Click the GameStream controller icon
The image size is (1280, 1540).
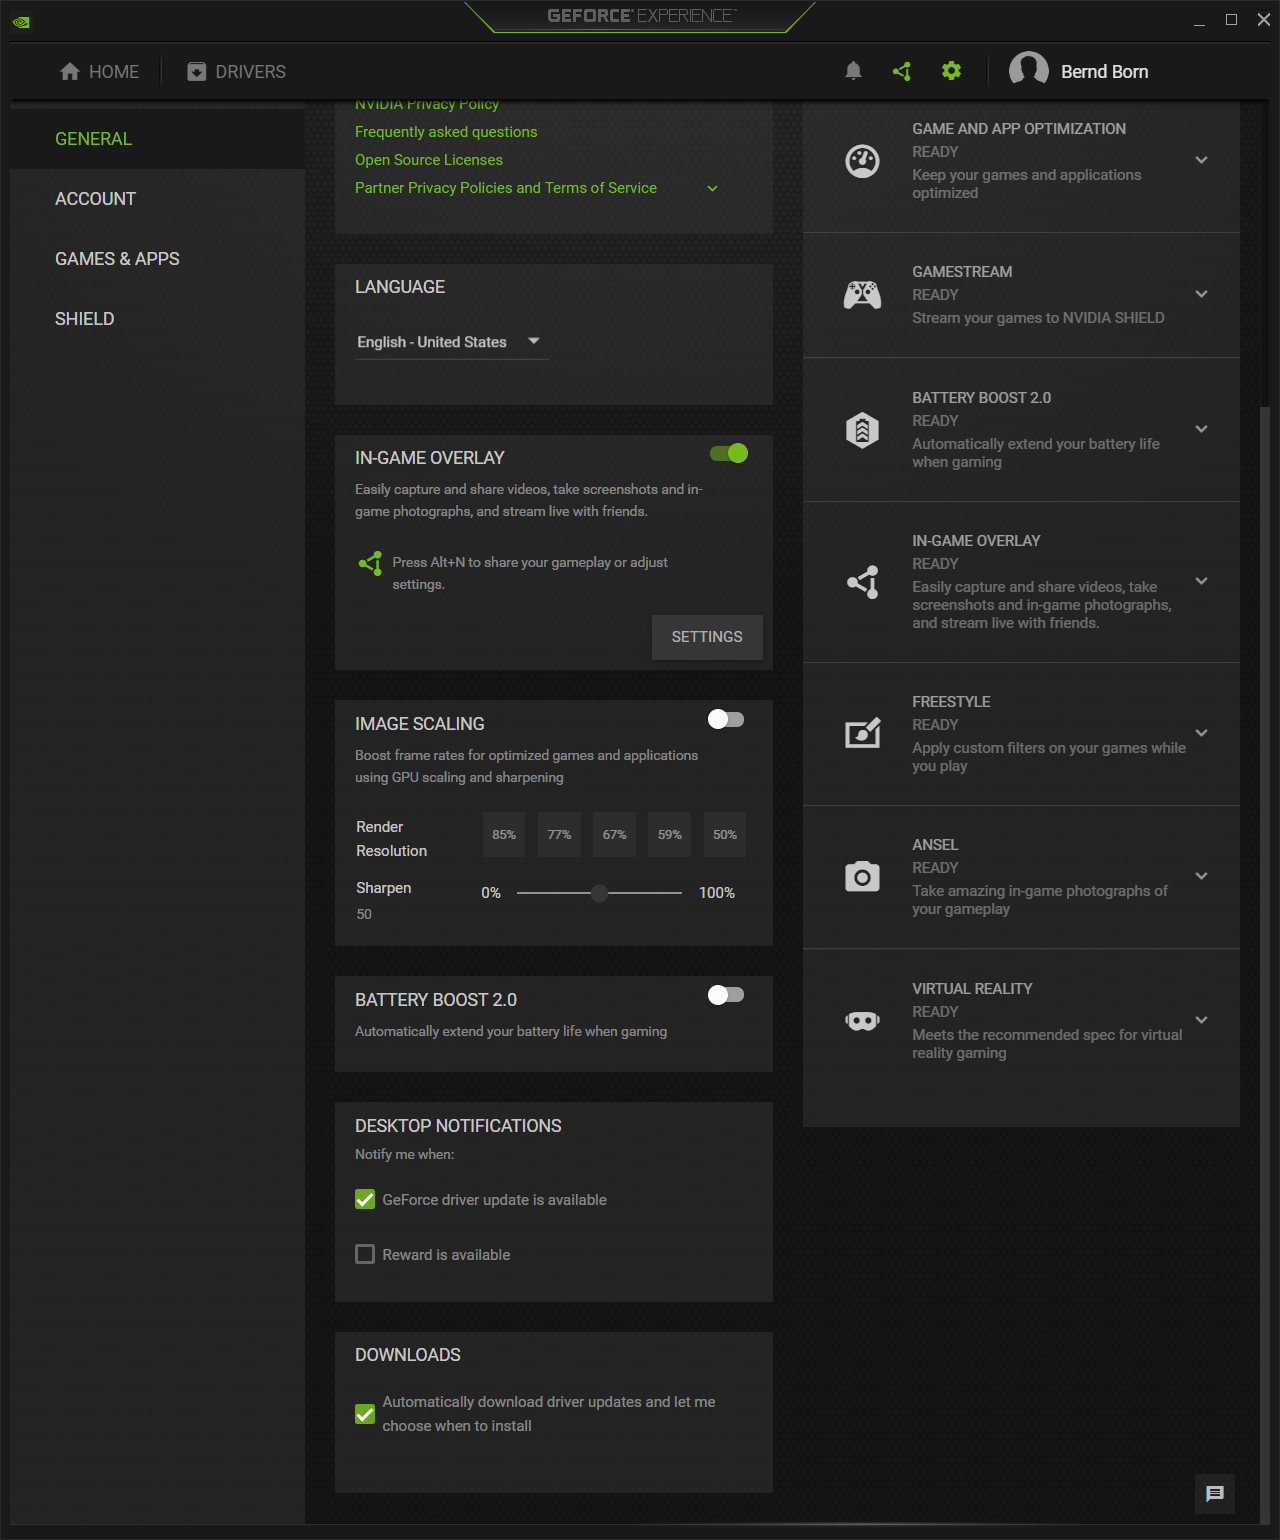tap(862, 295)
